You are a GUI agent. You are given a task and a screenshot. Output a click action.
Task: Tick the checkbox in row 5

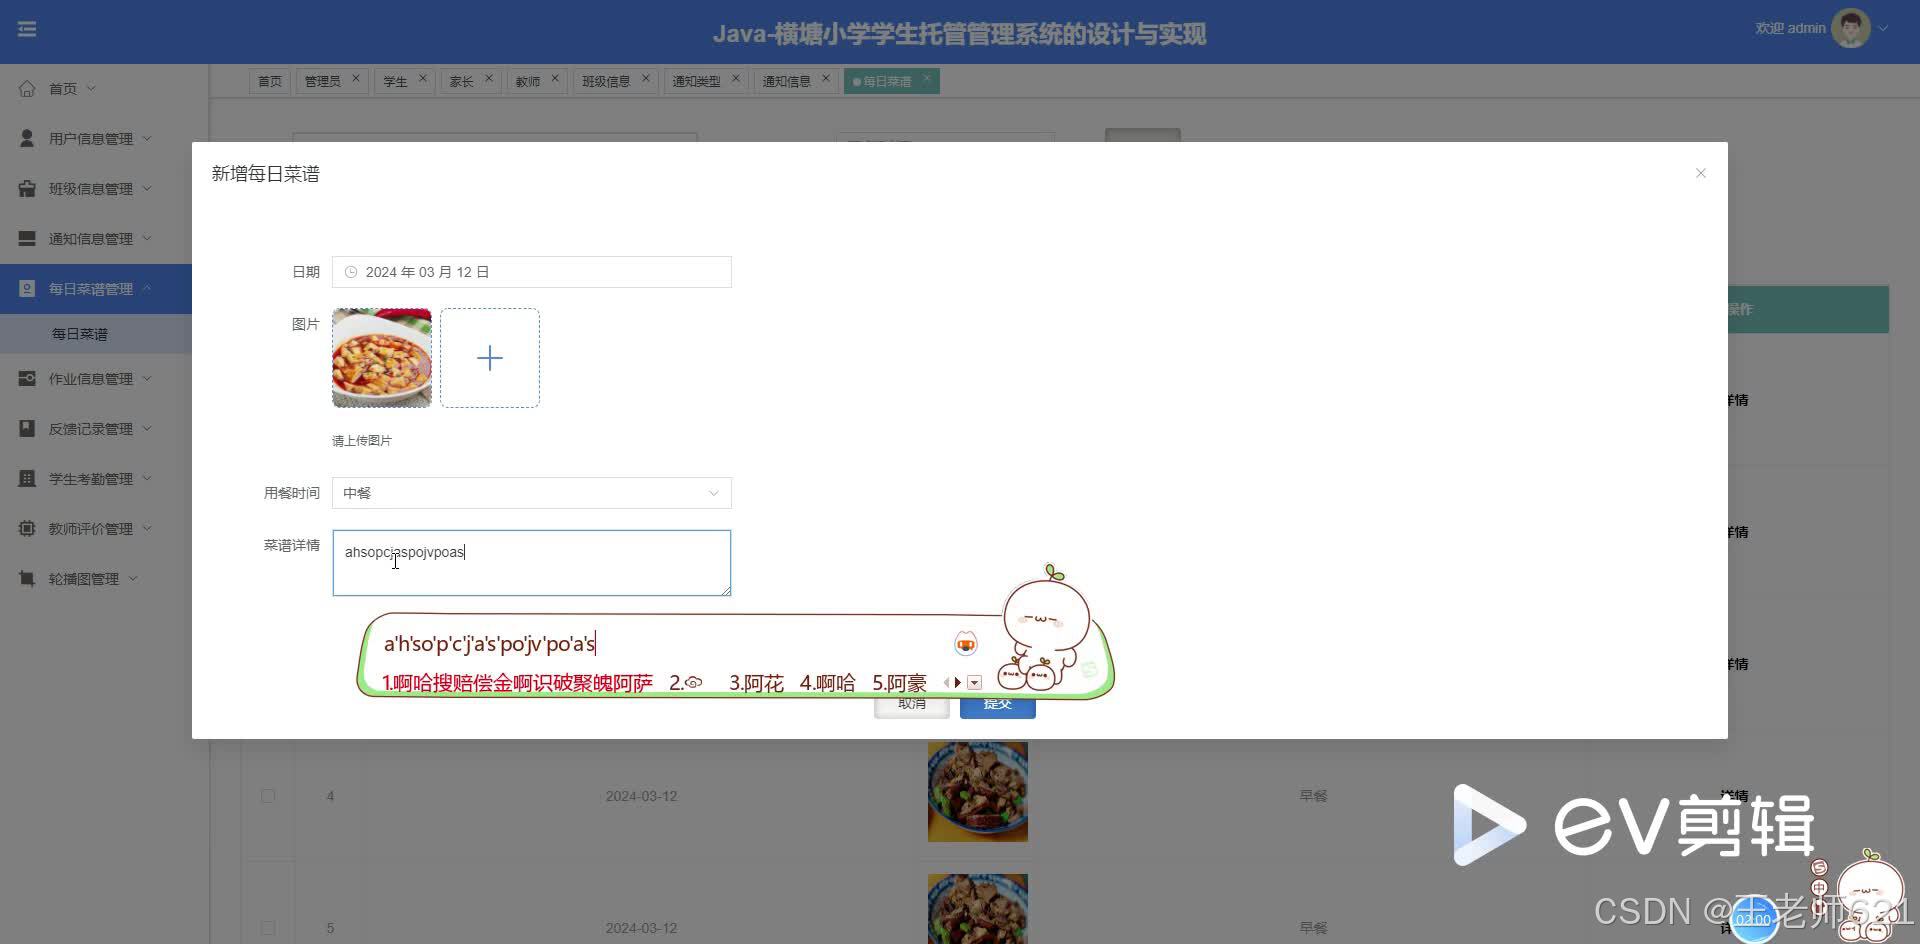click(268, 928)
